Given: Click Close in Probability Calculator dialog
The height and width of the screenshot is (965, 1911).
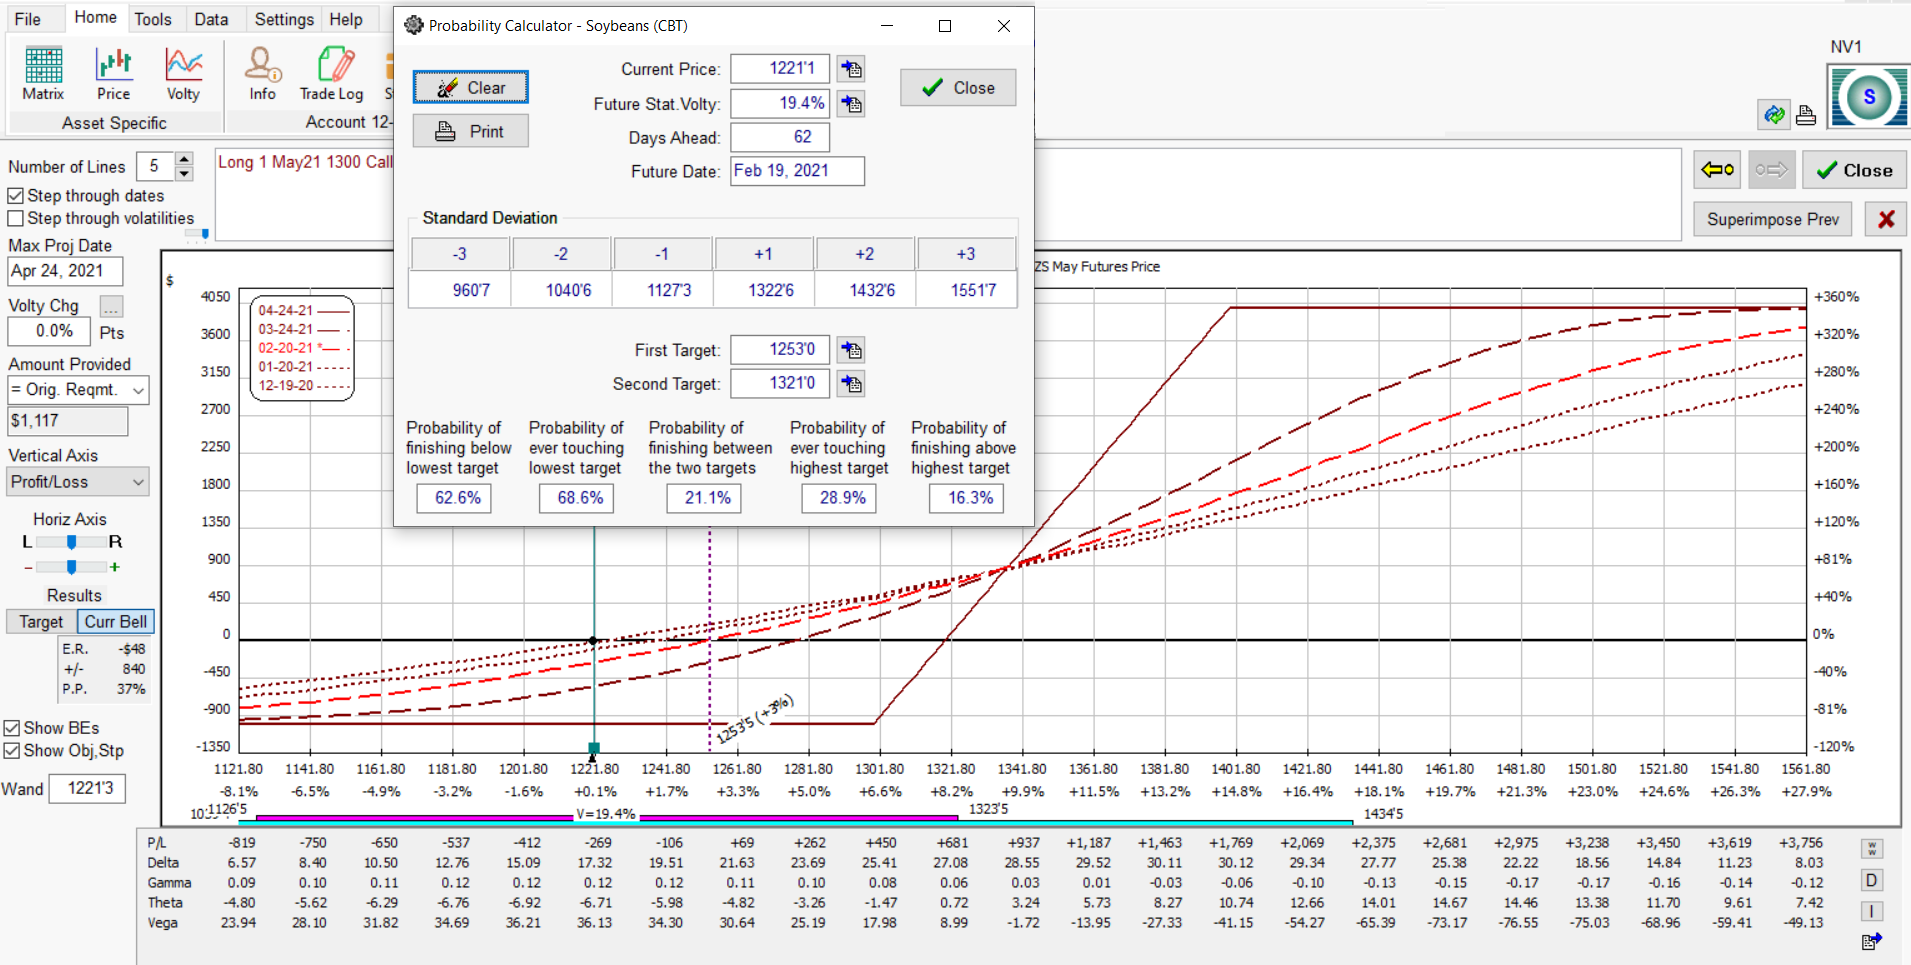Looking at the screenshot, I should [x=958, y=88].
